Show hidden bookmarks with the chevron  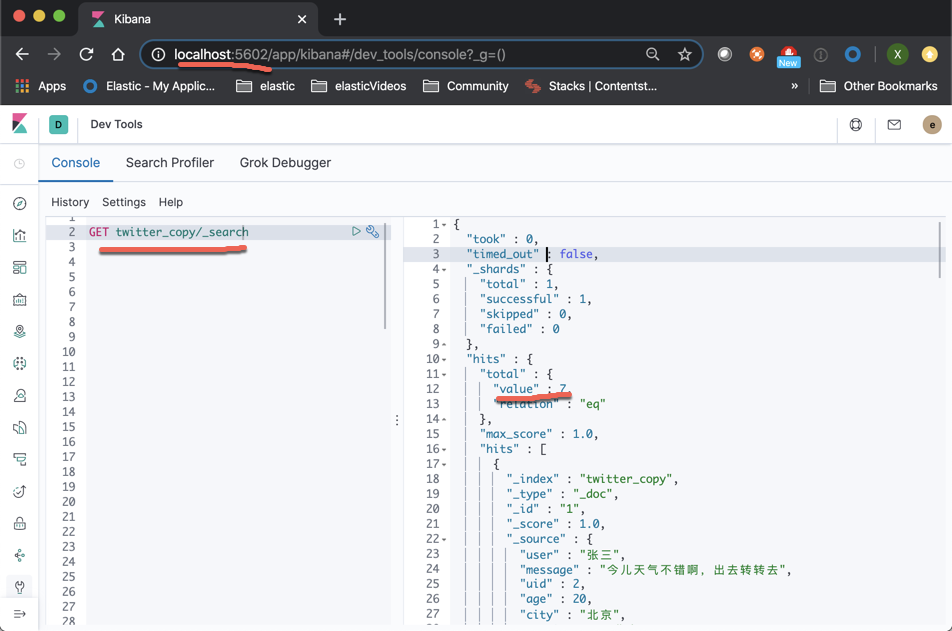point(794,86)
